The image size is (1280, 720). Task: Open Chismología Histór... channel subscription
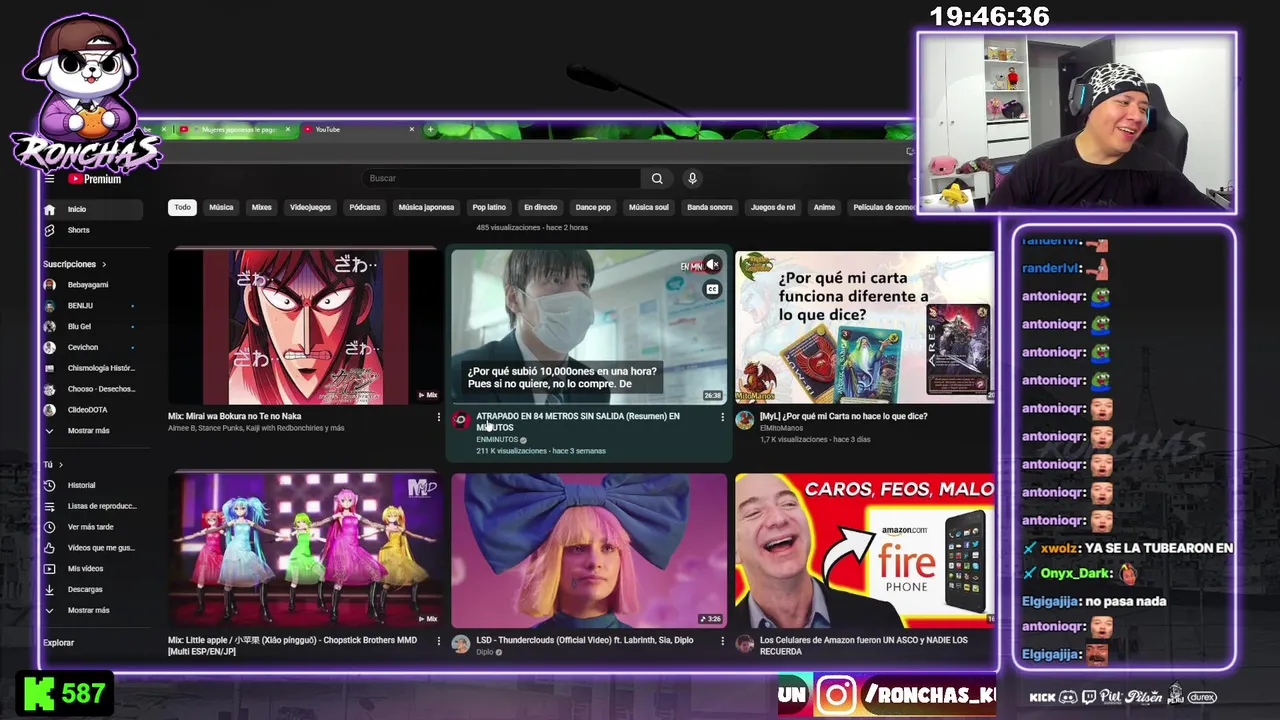(92, 368)
